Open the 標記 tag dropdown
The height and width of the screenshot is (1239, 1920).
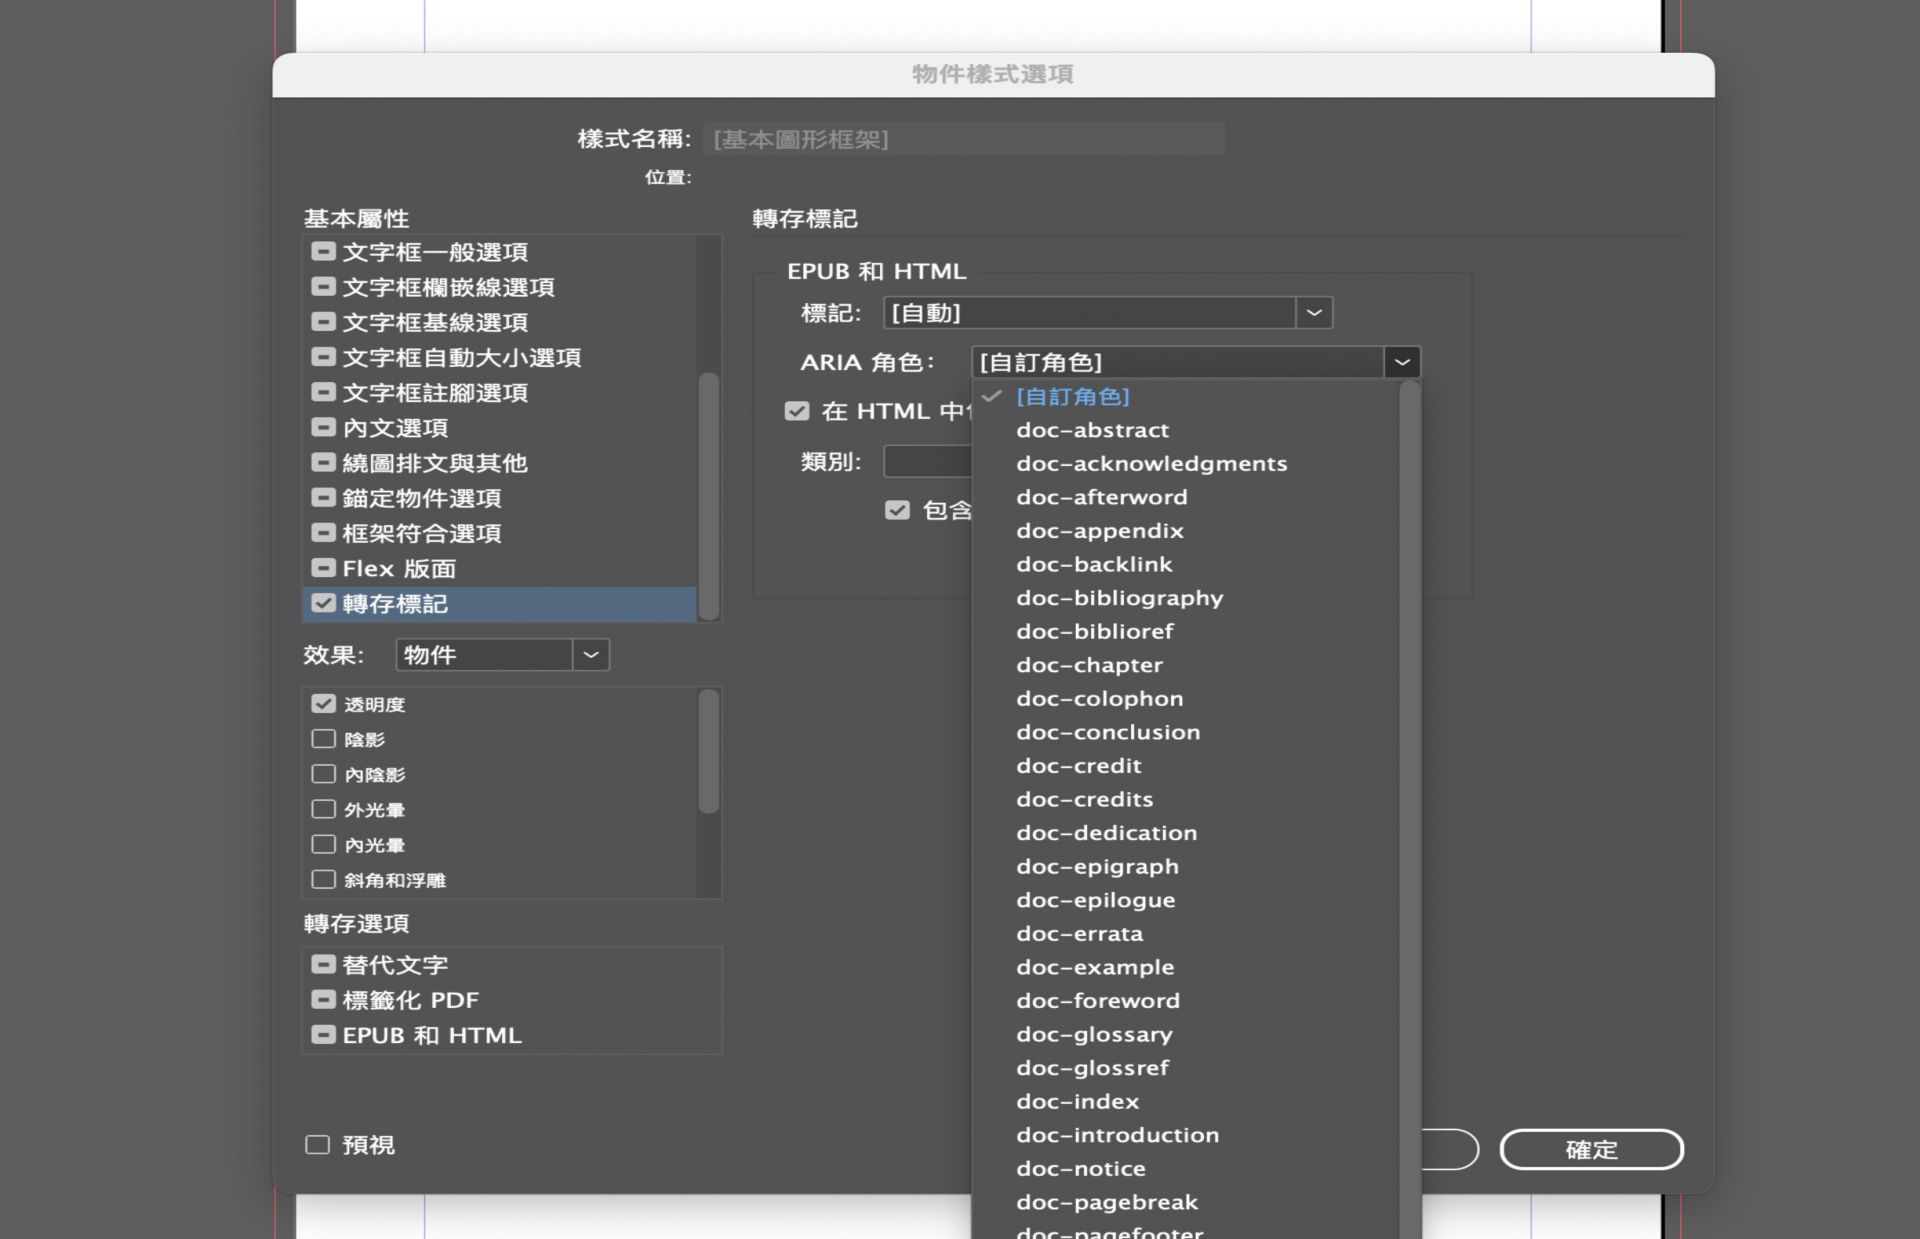click(x=1313, y=313)
